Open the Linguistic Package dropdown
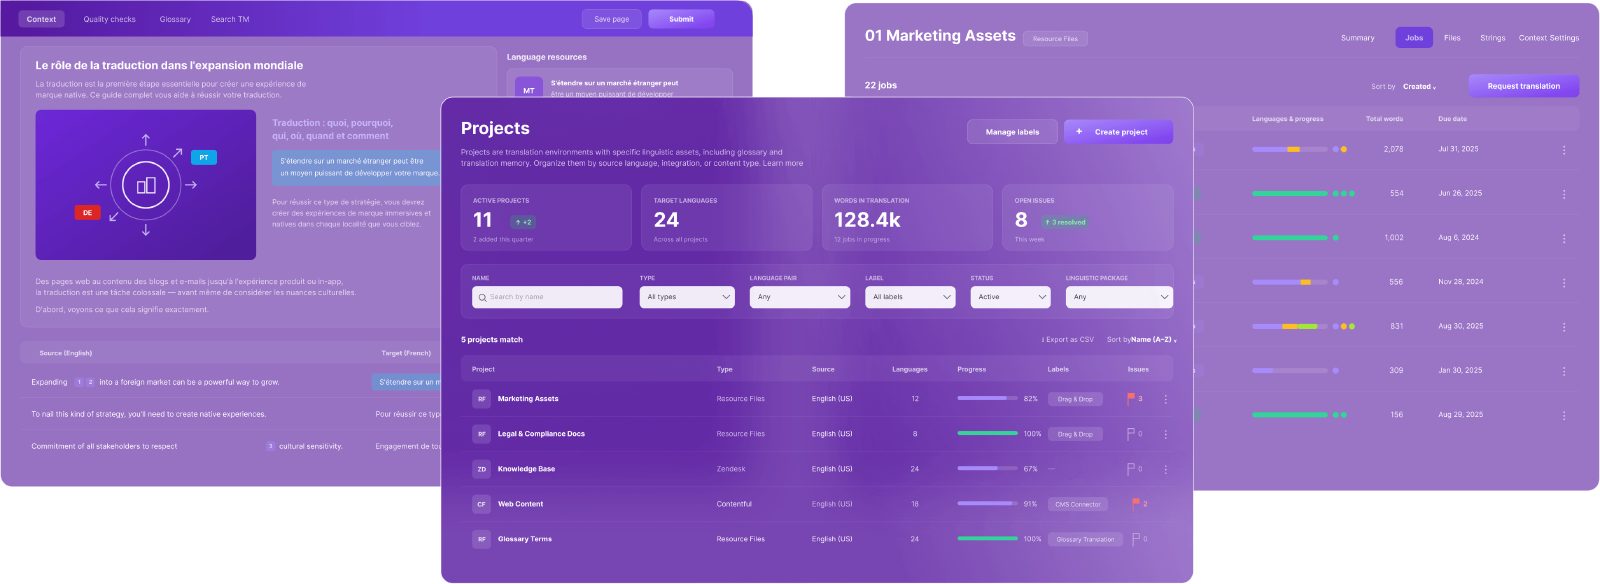The image size is (1600, 584). 1119,297
